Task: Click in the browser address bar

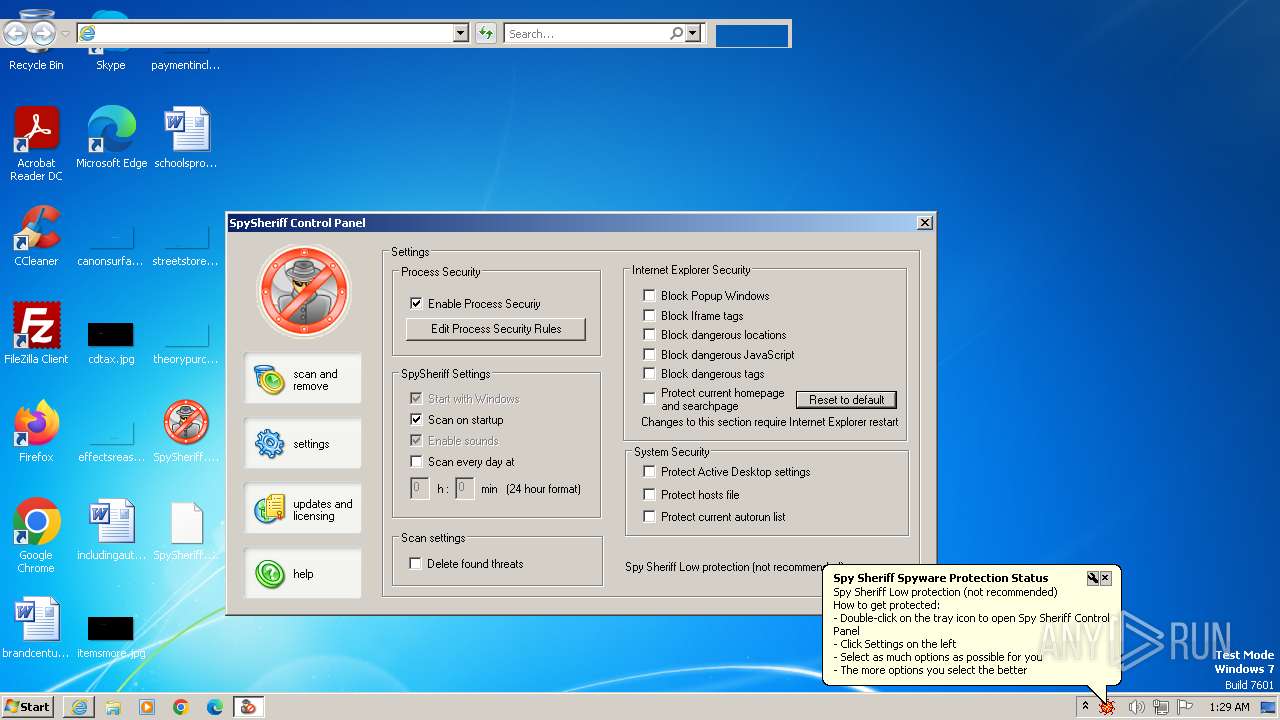Action: 273,33
